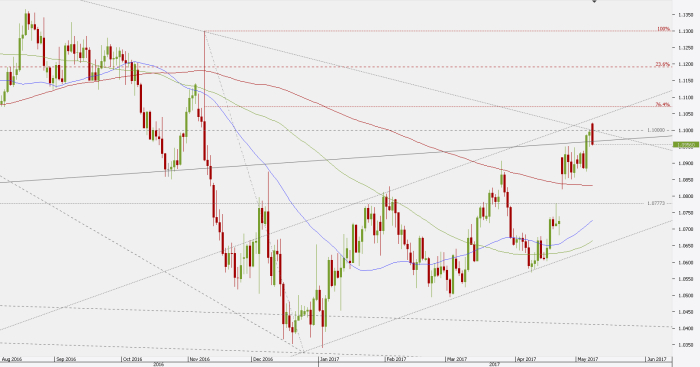700x367 pixels.
Task: Click the 1.1350 price axis label
Action: click(686, 15)
